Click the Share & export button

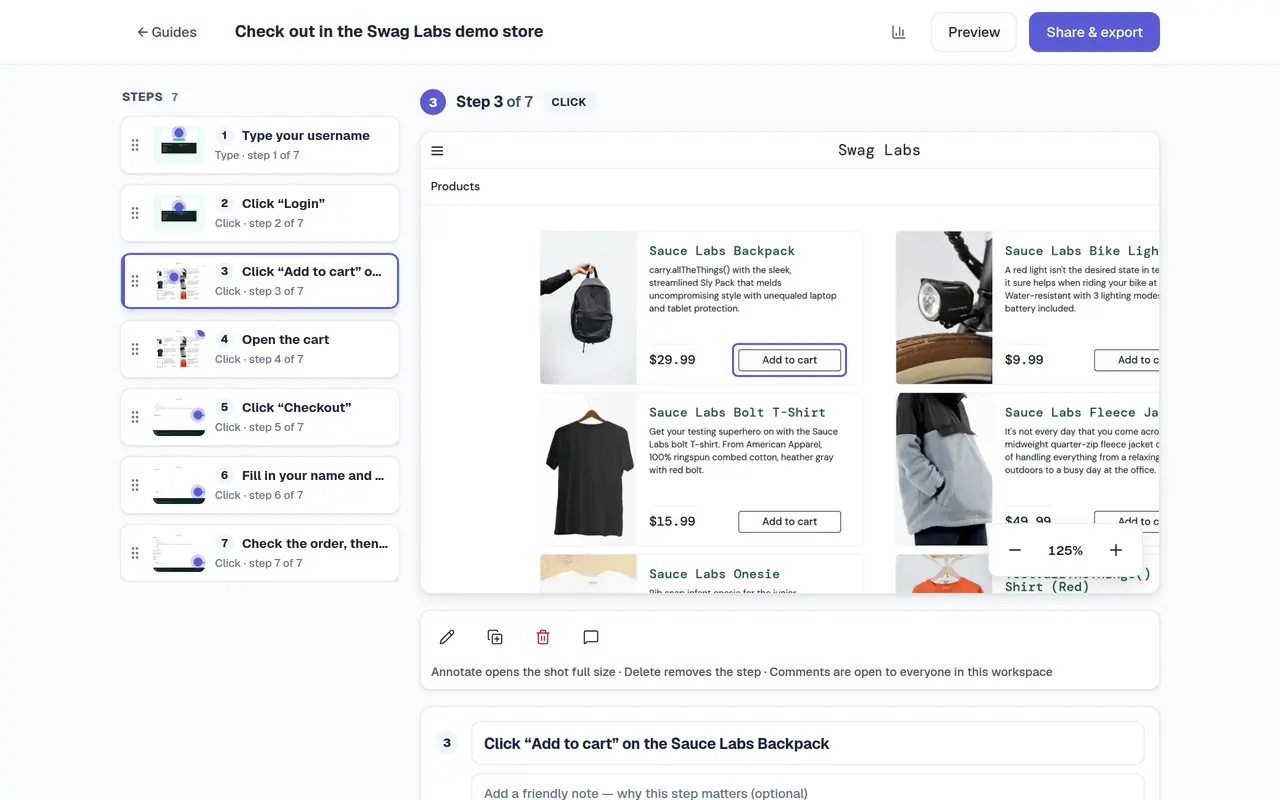pyautogui.click(x=1094, y=32)
